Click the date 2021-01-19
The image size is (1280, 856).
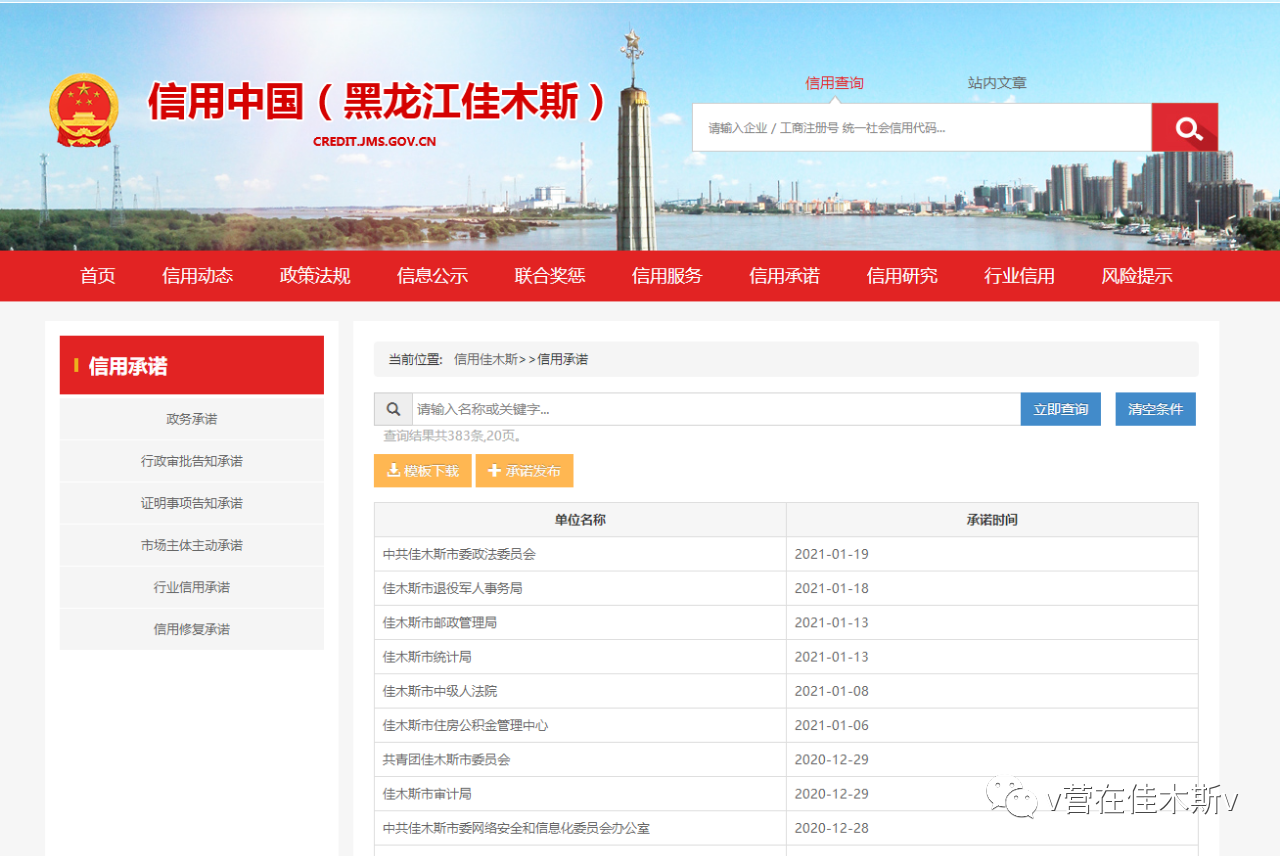pyautogui.click(x=831, y=554)
